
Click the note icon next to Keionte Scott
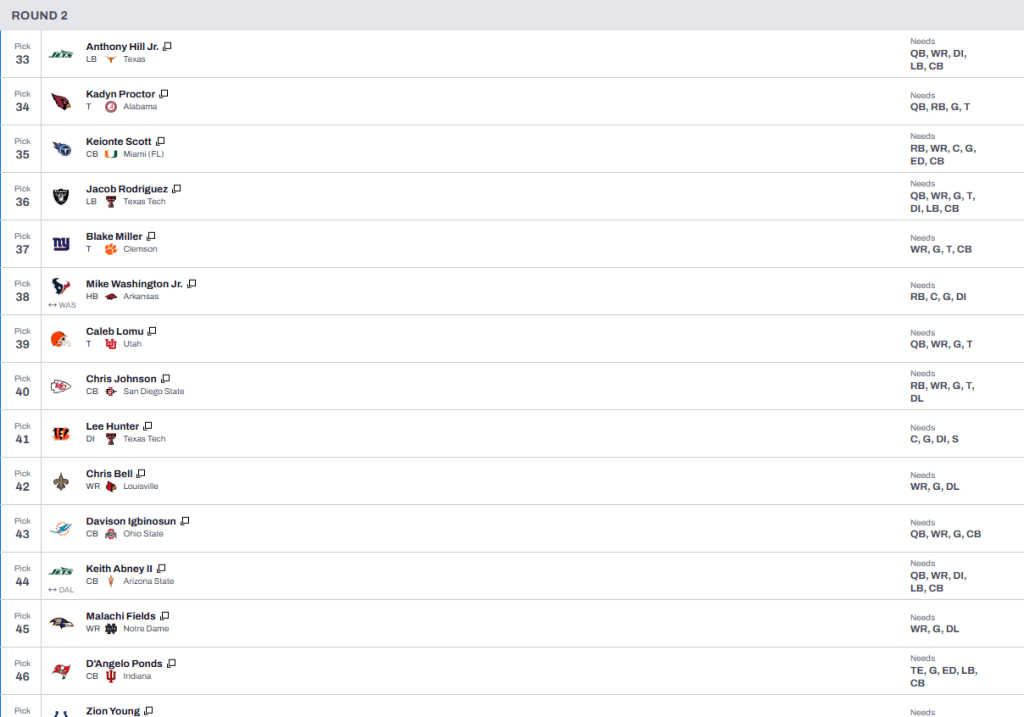(x=160, y=141)
